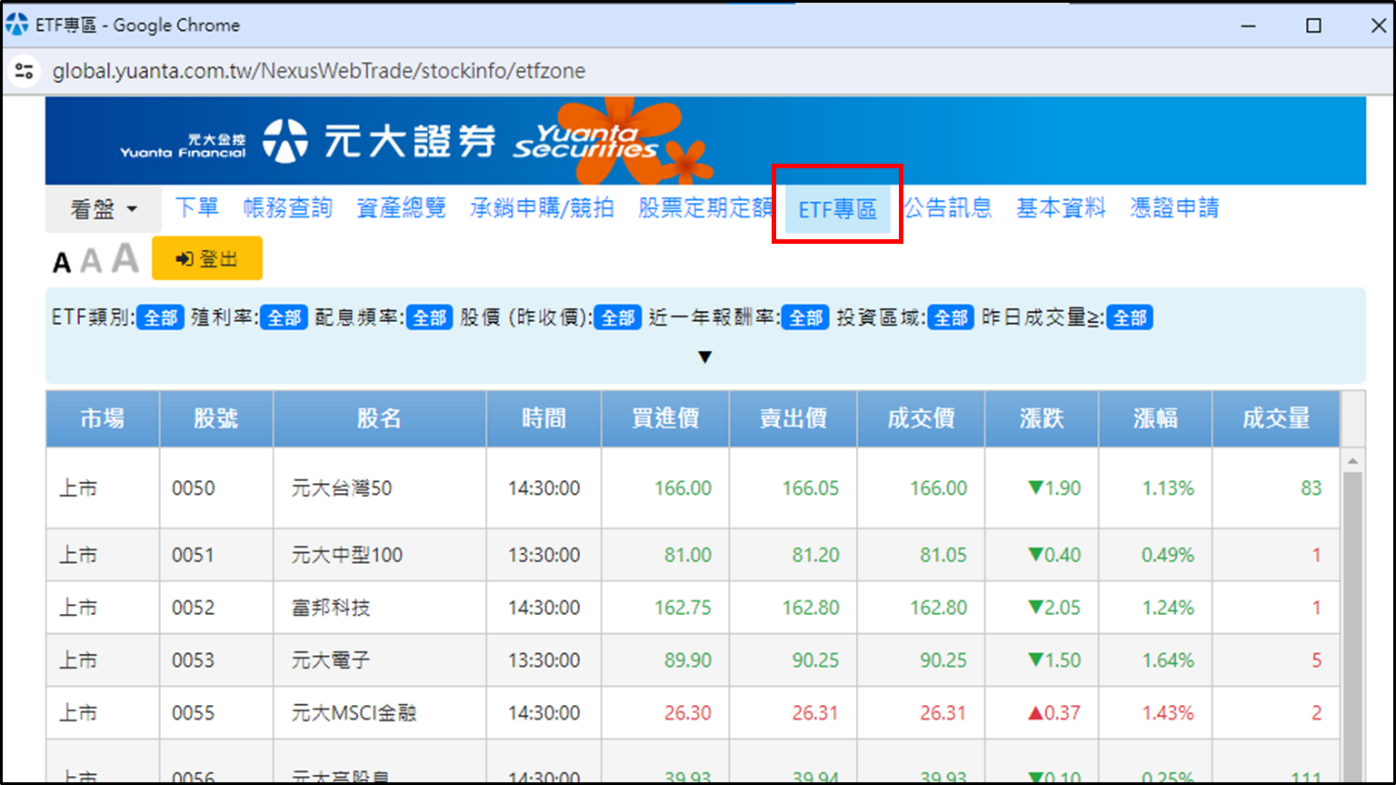Screen dimensions: 1396x785
Task: Click the buy price 81.00 of 0051
Action: coord(688,555)
